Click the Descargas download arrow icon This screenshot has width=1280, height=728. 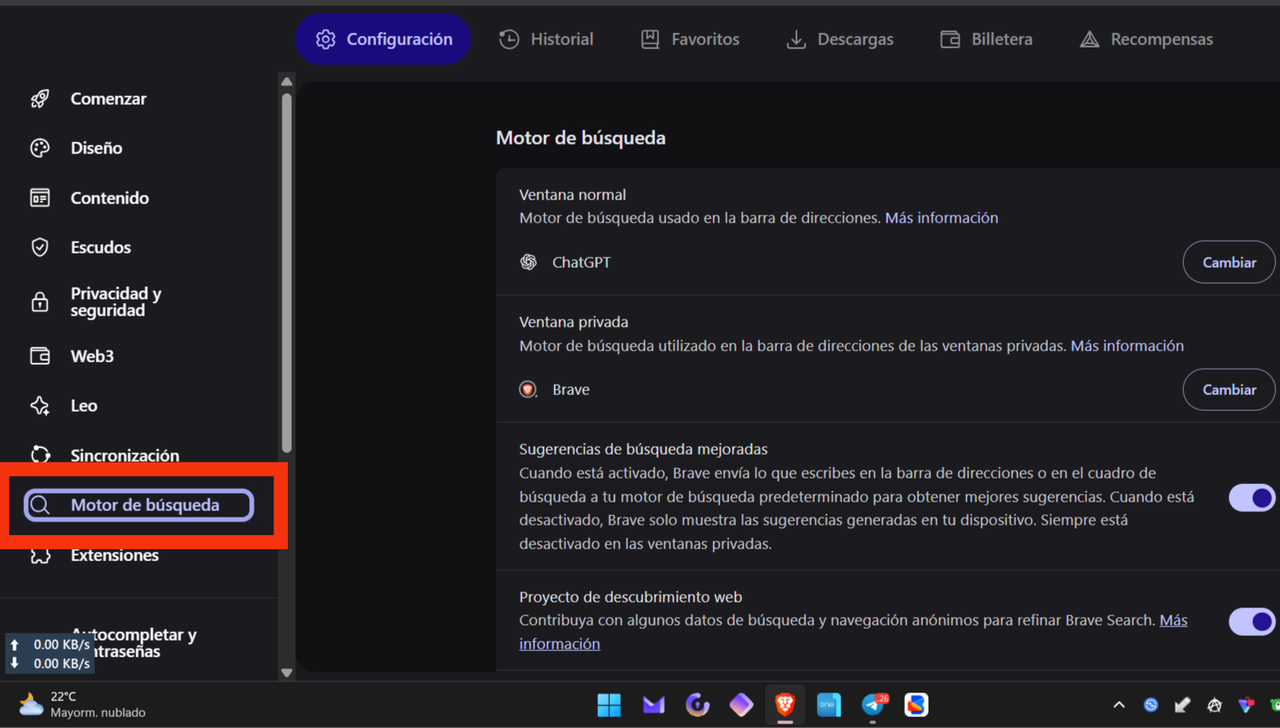796,39
